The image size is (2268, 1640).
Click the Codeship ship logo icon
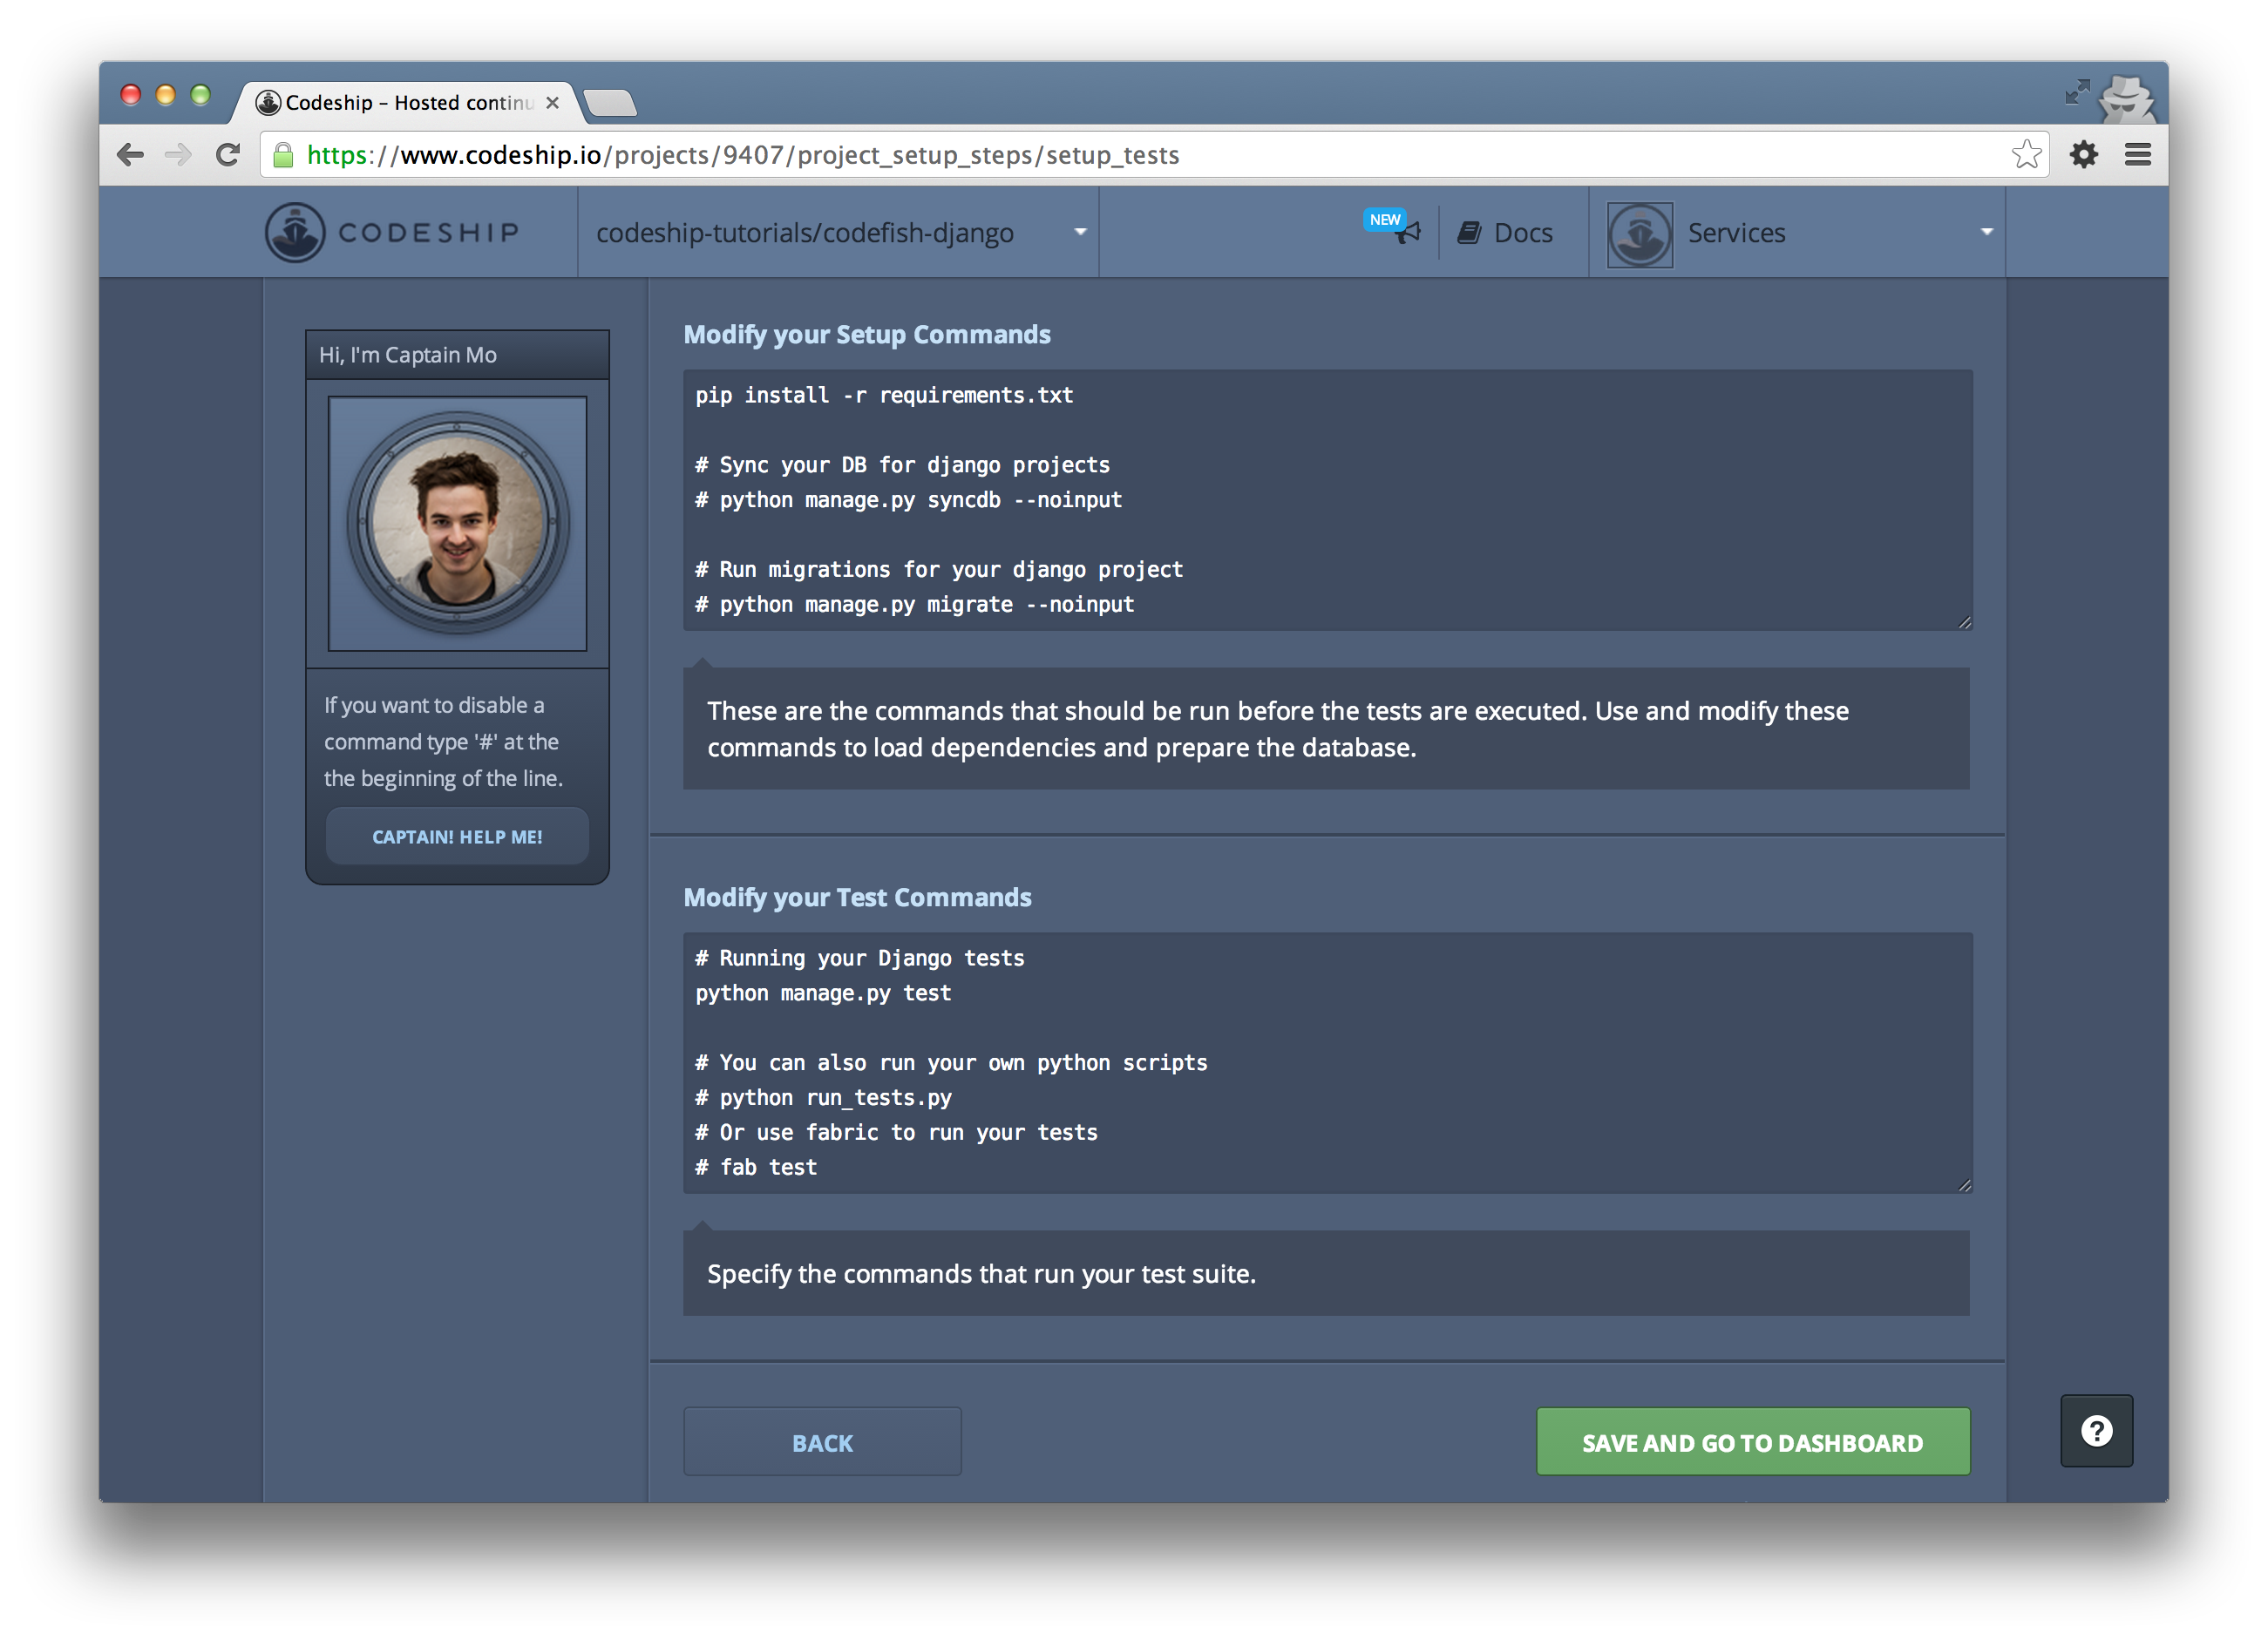[x=294, y=232]
